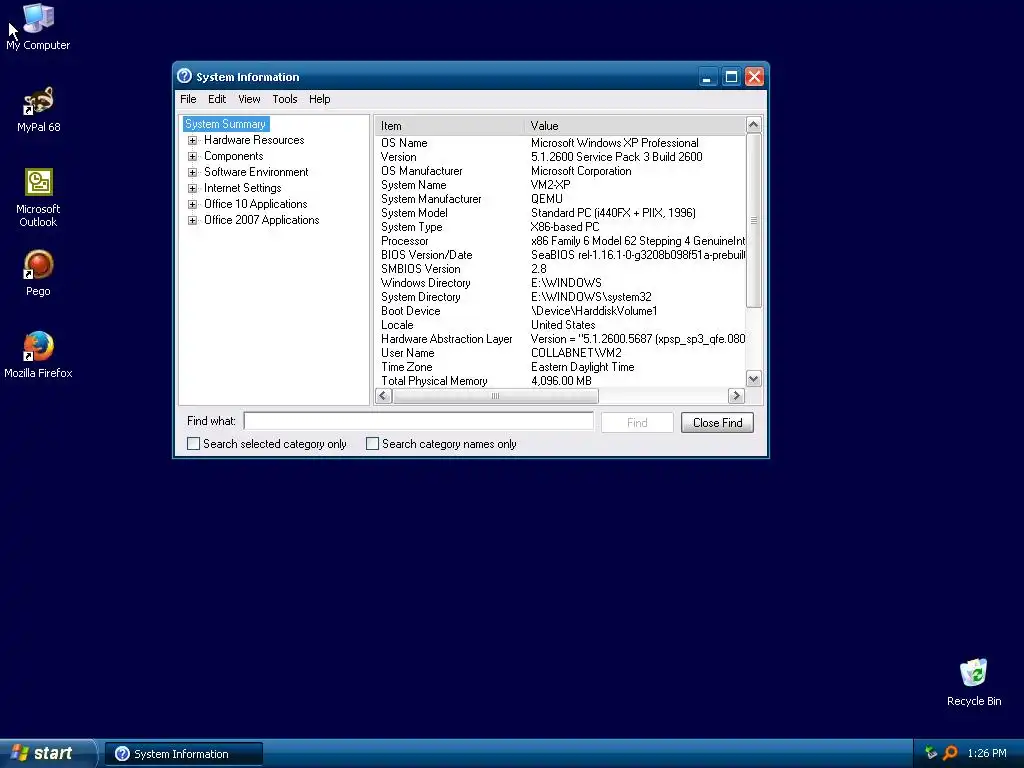Click inside the 'Find what' text field
Viewport: 1024px width, 768px height.
click(419, 421)
